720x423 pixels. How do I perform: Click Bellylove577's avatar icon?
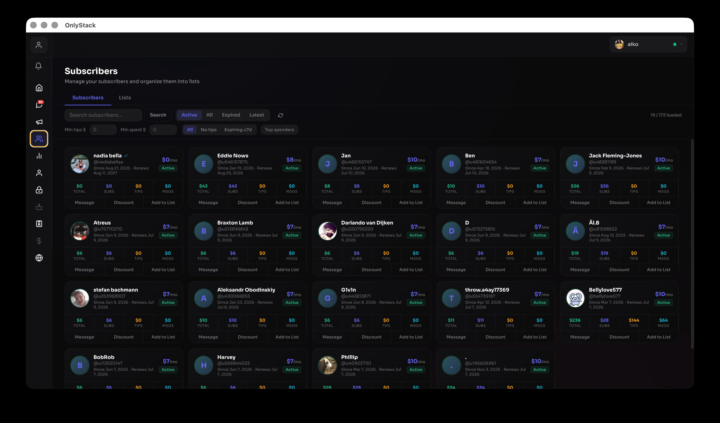pos(575,298)
